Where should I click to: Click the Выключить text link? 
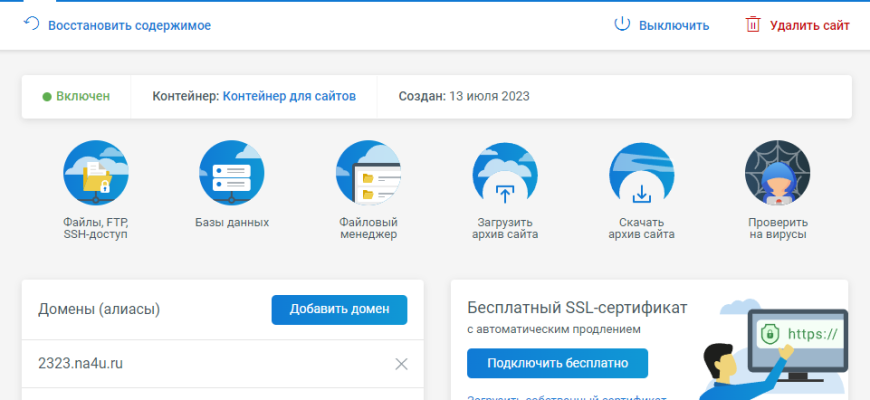point(674,25)
